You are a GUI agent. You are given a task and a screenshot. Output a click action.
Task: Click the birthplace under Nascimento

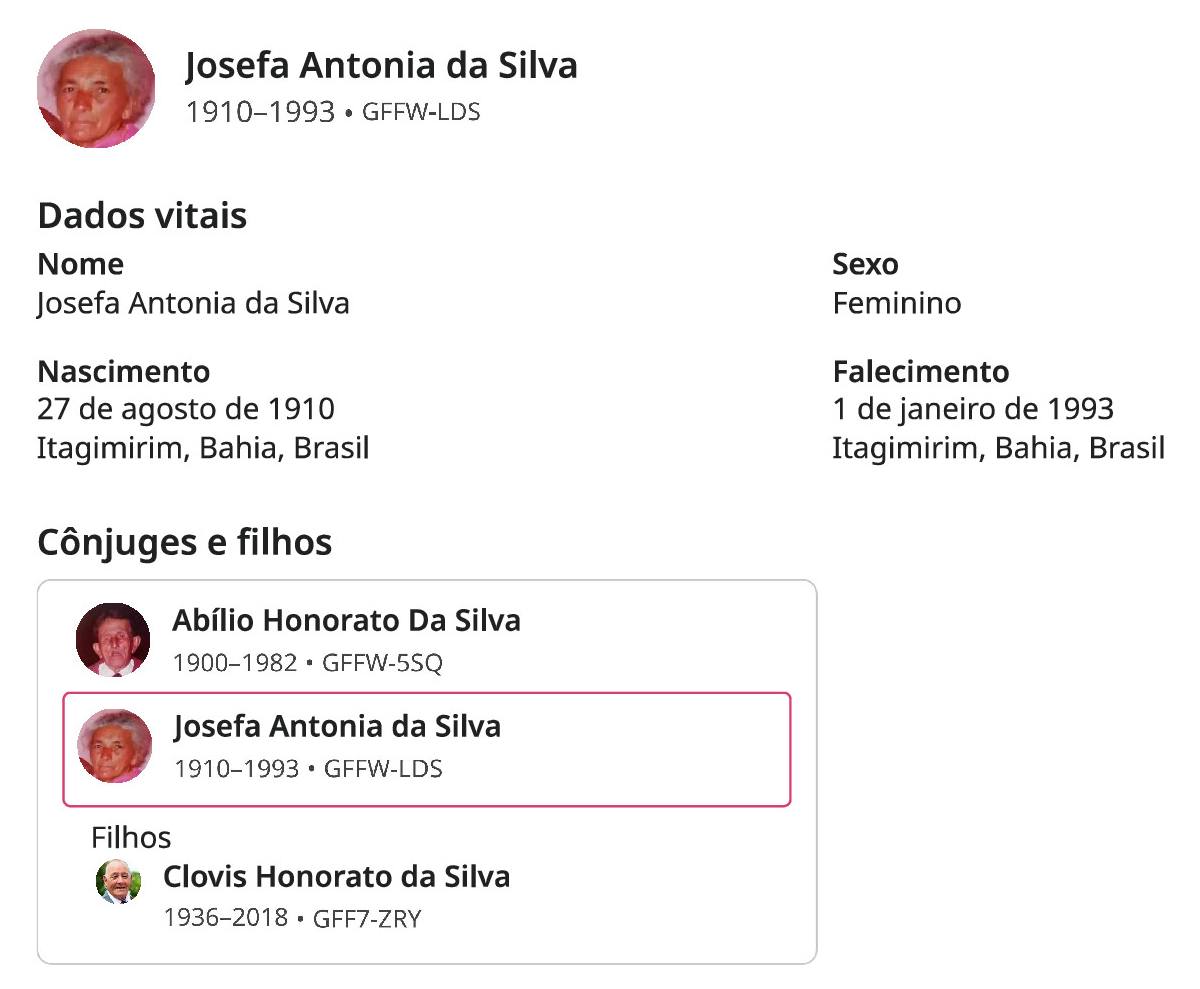[203, 448]
